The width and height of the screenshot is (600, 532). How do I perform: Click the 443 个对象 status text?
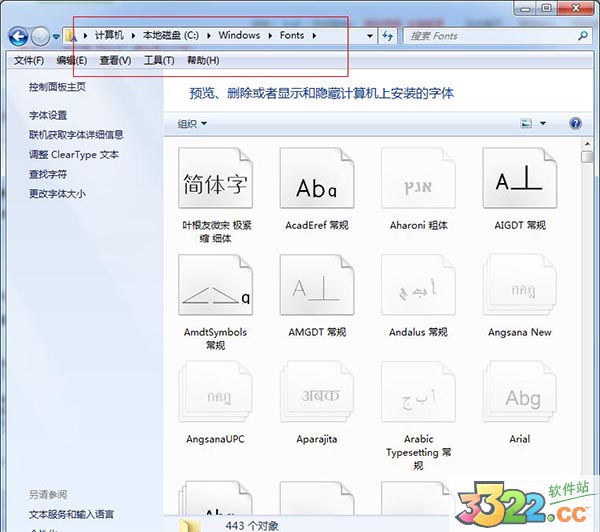[252, 525]
